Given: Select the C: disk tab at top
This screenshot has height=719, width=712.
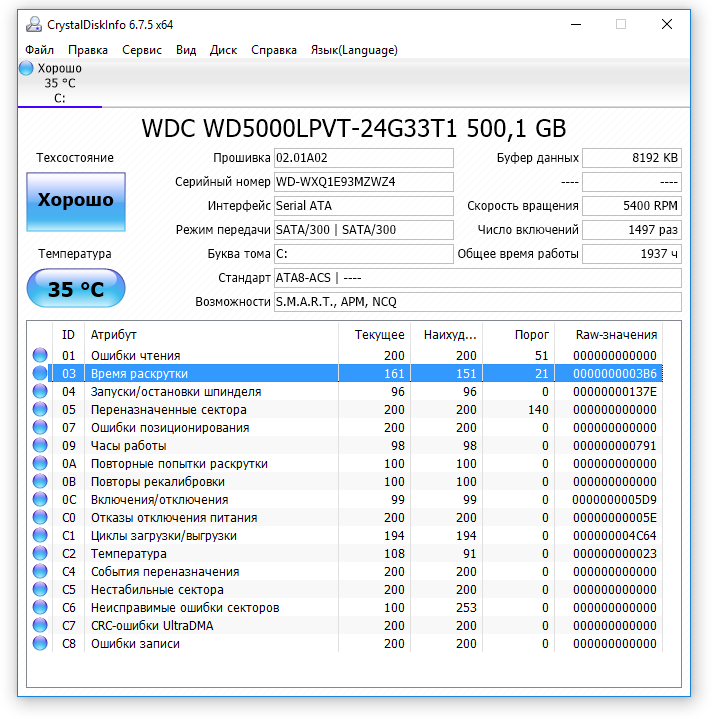Looking at the screenshot, I should (x=60, y=83).
